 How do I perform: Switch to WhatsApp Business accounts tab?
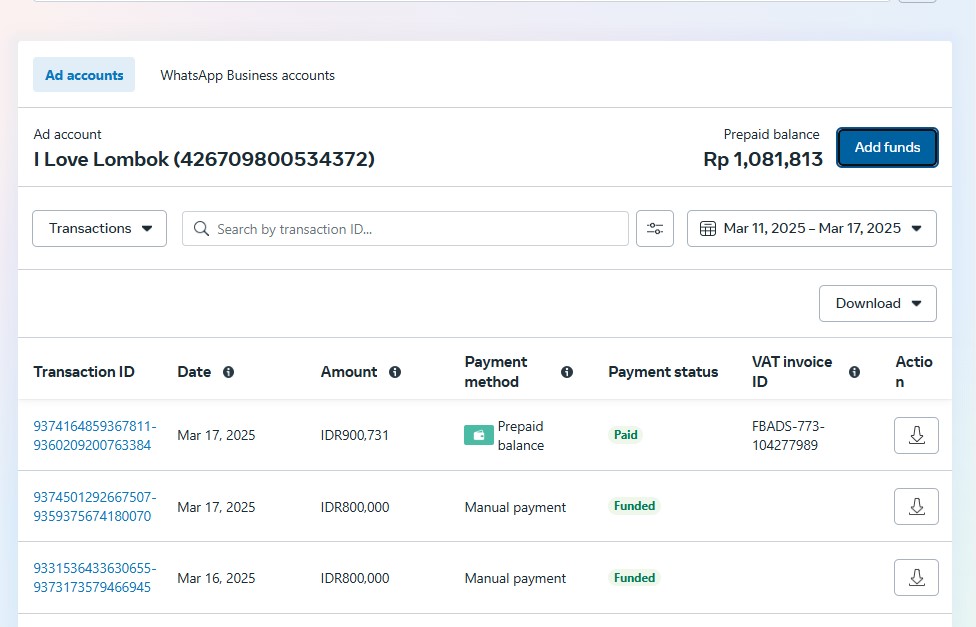pyautogui.click(x=247, y=75)
